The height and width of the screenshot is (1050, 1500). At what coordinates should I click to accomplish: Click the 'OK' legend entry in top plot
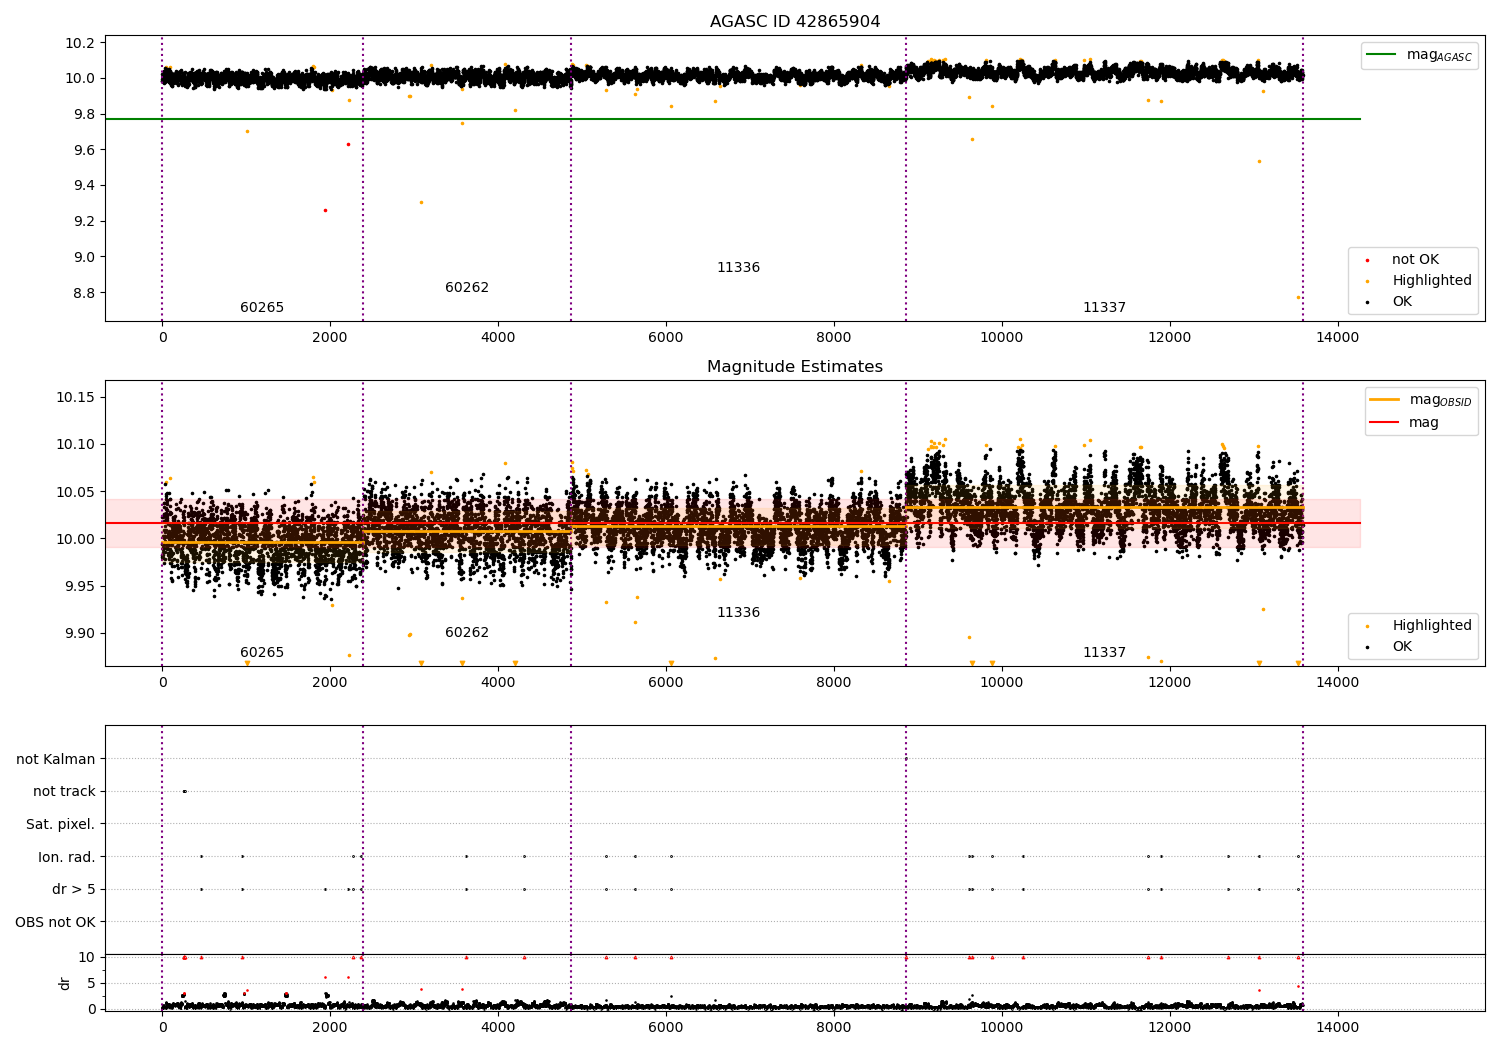point(1402,302)
